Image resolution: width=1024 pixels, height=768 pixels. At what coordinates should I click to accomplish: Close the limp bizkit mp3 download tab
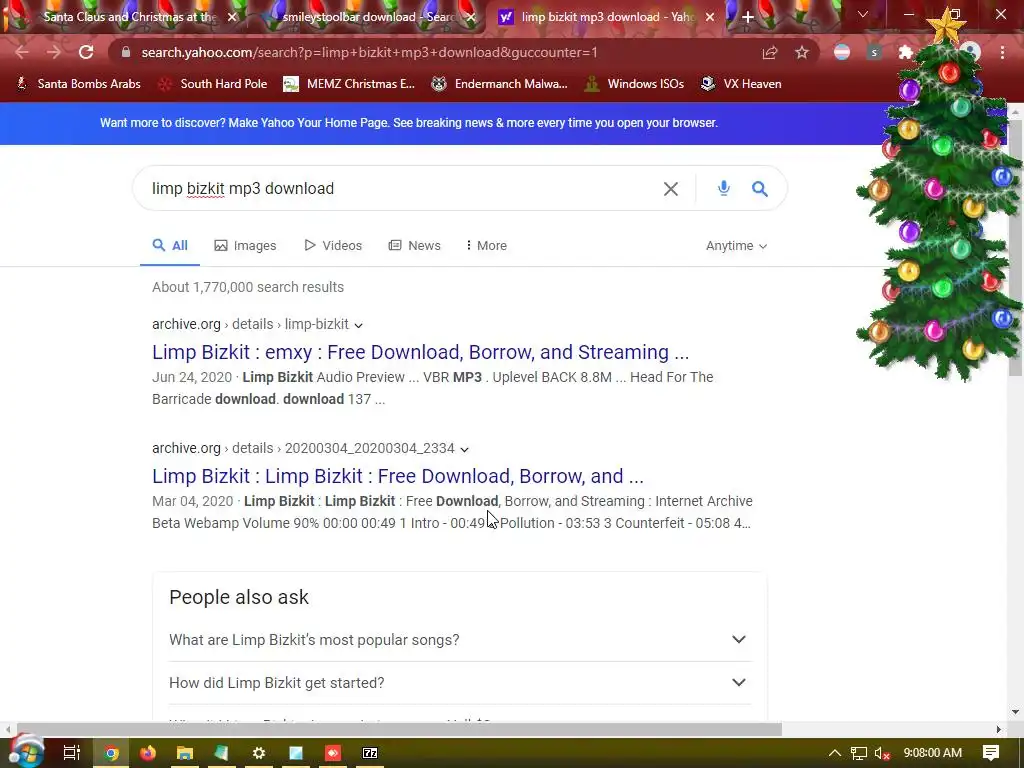pyautogui.click(x=711, y=17)
